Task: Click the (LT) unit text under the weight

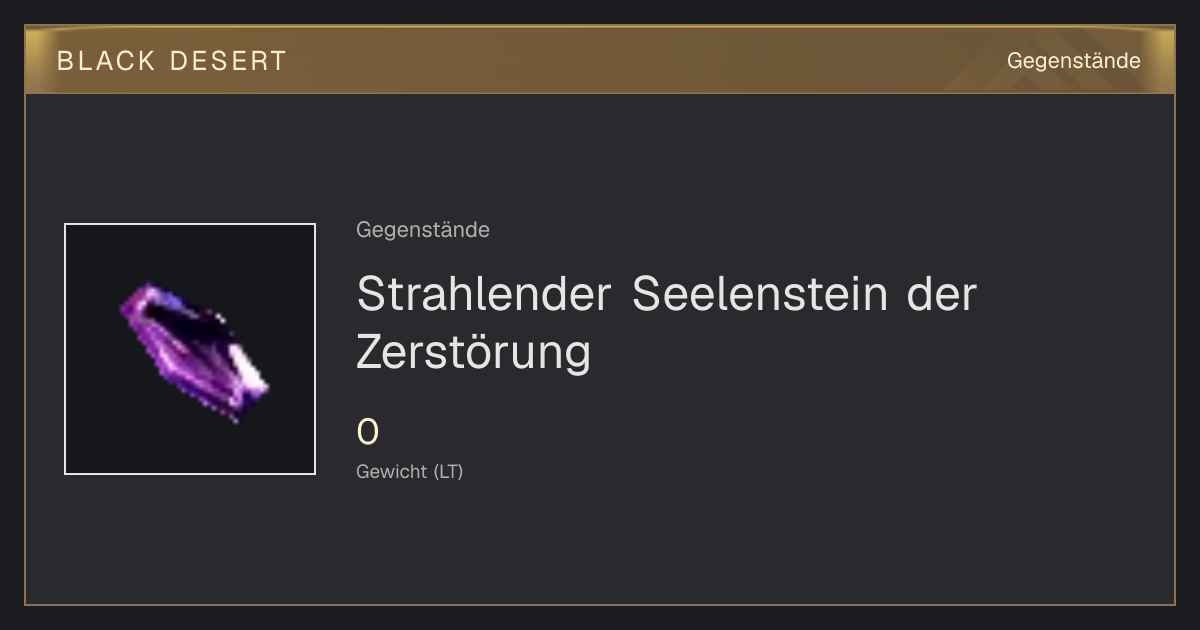Action: (448, 471)
